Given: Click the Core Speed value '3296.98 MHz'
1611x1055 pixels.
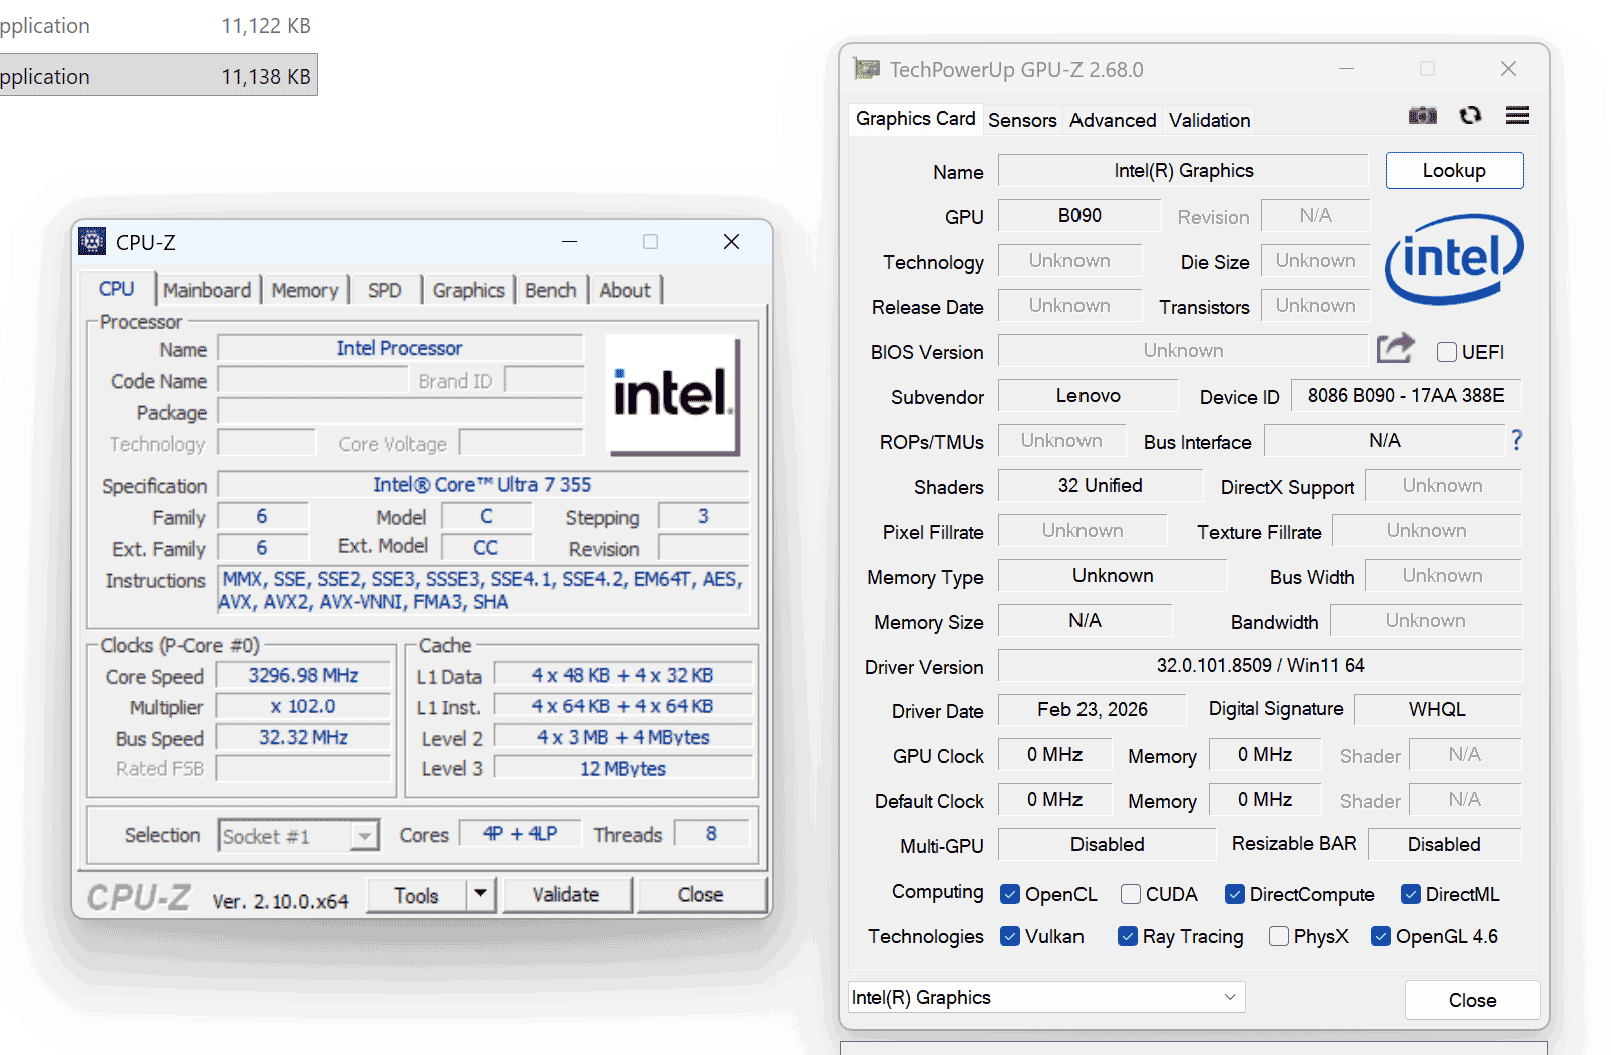Looking at the screenshot, I should 303,676.
